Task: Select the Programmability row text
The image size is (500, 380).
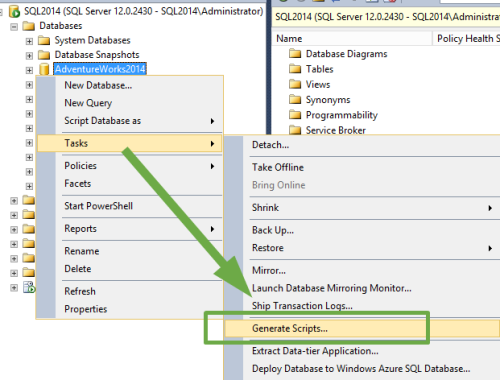Action: (x=342, y=115)
